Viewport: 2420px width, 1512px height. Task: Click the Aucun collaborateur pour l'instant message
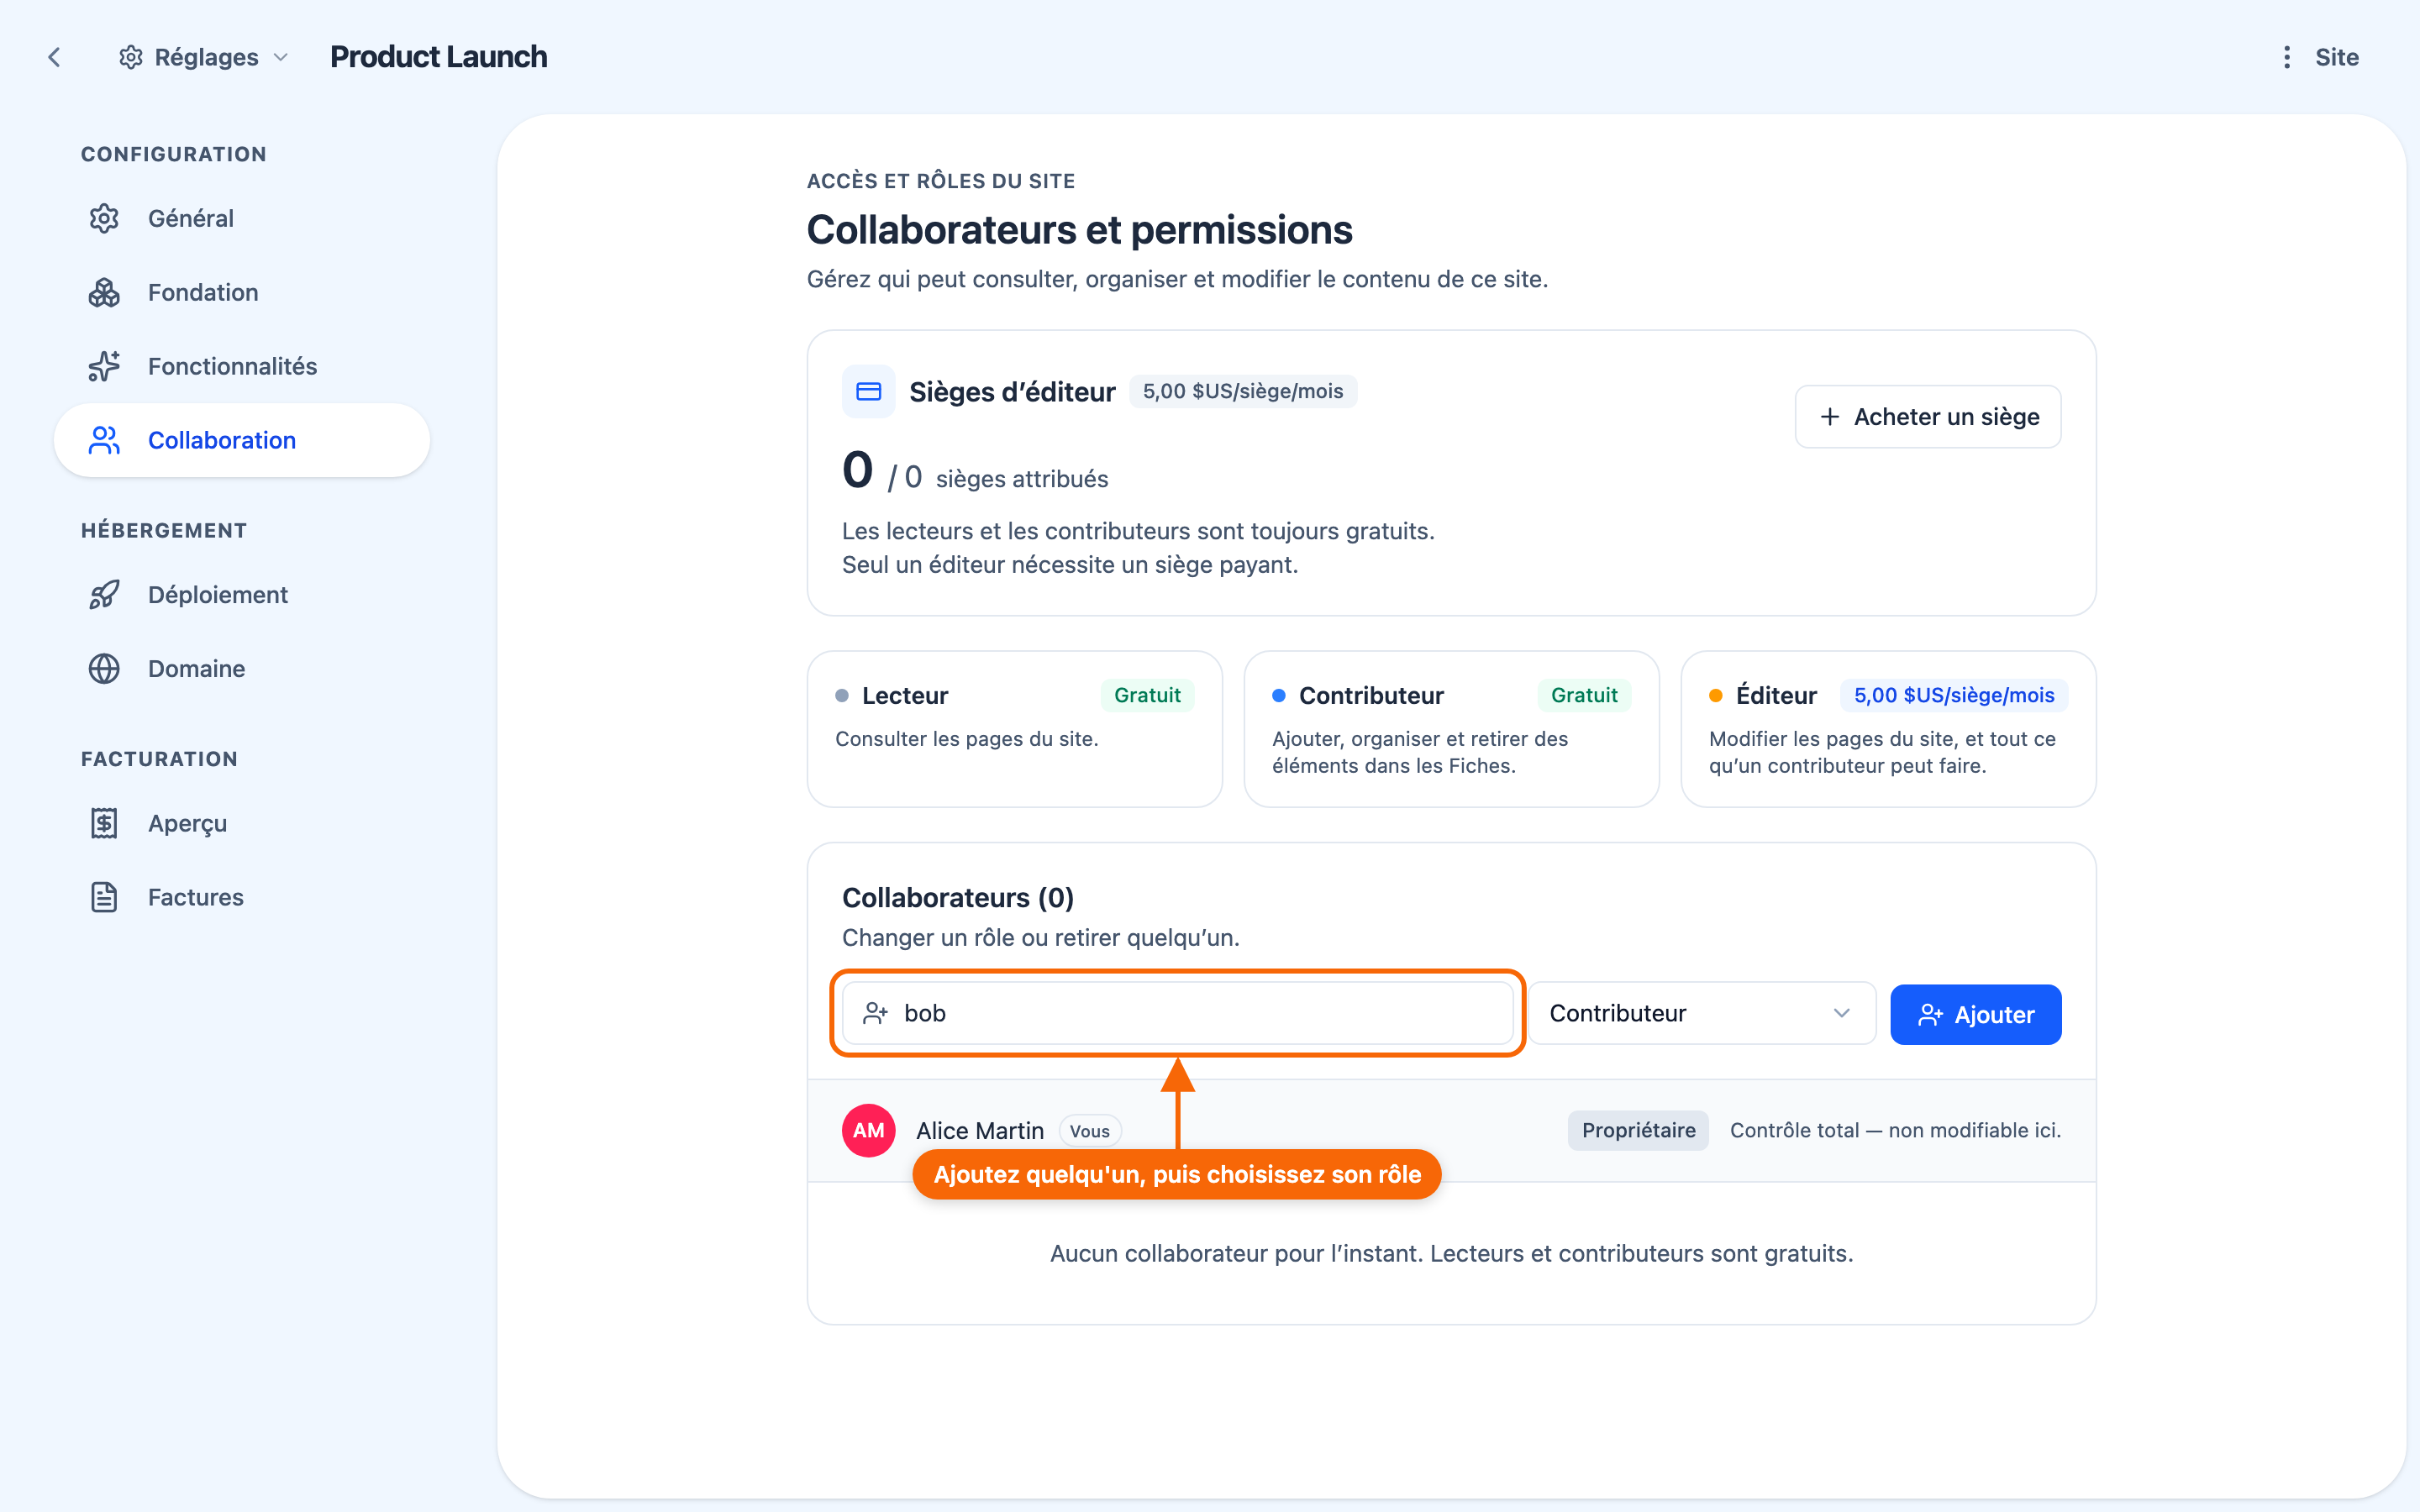[1451, 1253]
